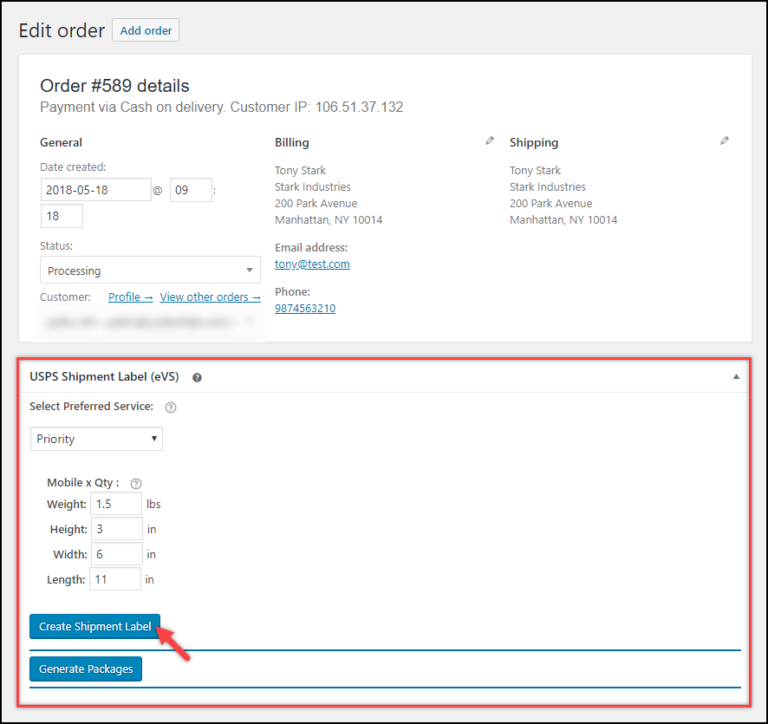Click the Length input field
The image size is (768, 724).
click(116, 579)
